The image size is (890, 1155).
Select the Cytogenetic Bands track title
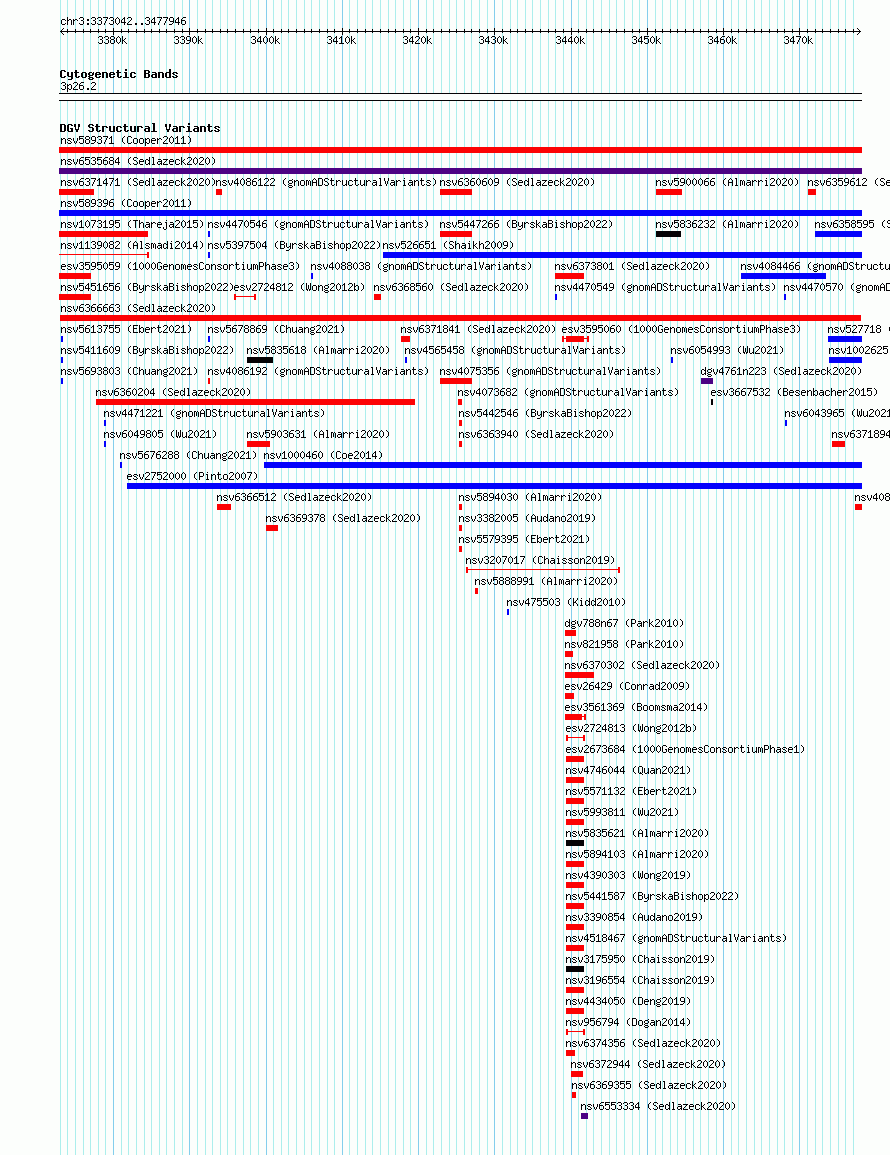pyautogui.click(x=119, y=74)
